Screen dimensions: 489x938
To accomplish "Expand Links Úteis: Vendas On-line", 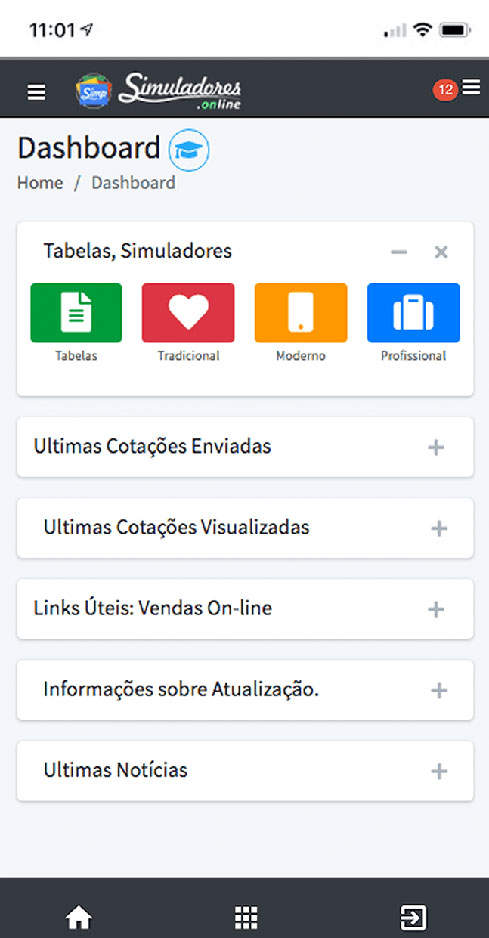I will click(436, 610).
